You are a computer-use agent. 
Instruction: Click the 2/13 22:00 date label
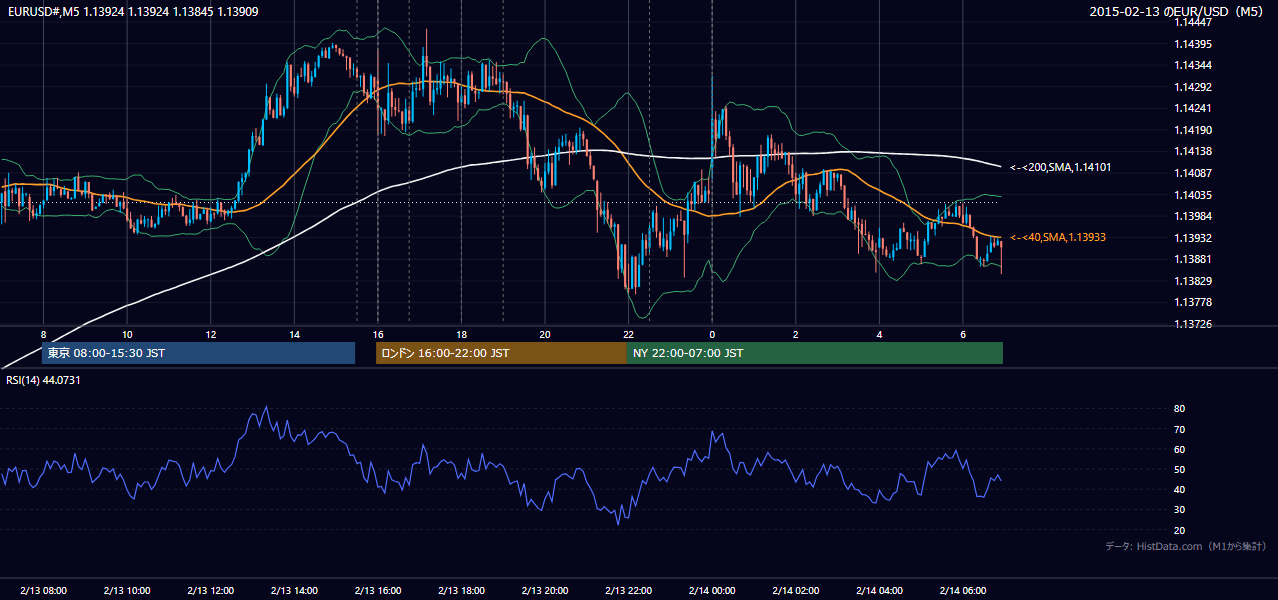tap(628, 591)
